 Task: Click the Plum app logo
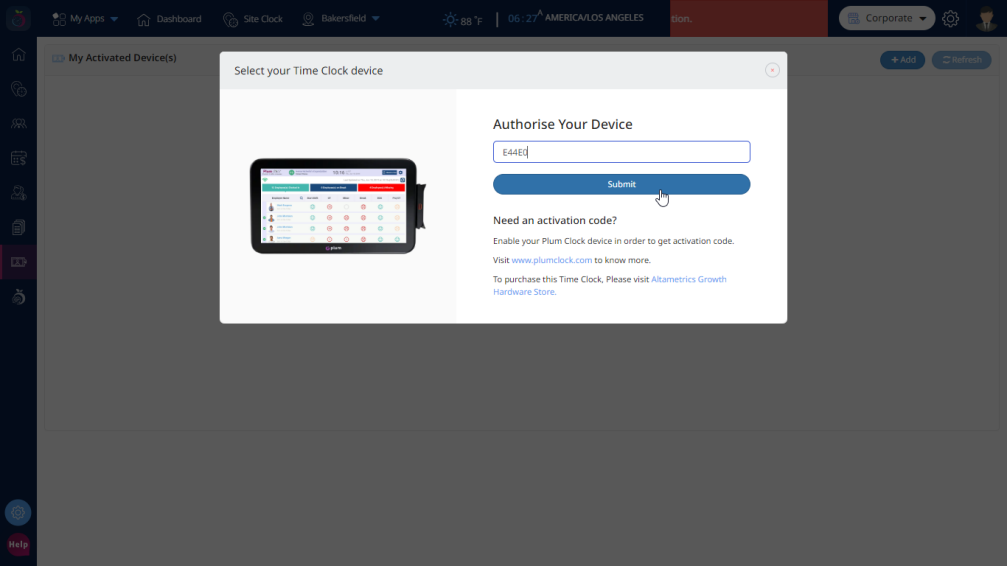tap(18, 19)
